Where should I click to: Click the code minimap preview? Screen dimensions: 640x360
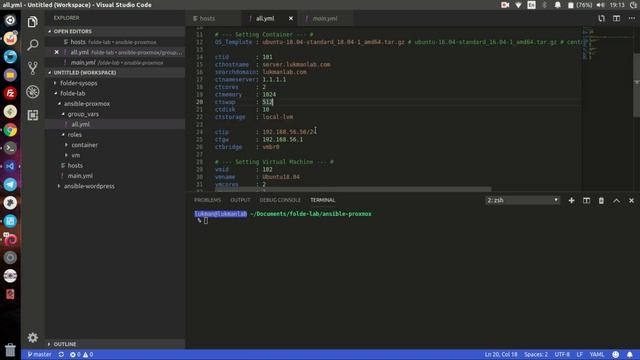(x=607, y=45)
